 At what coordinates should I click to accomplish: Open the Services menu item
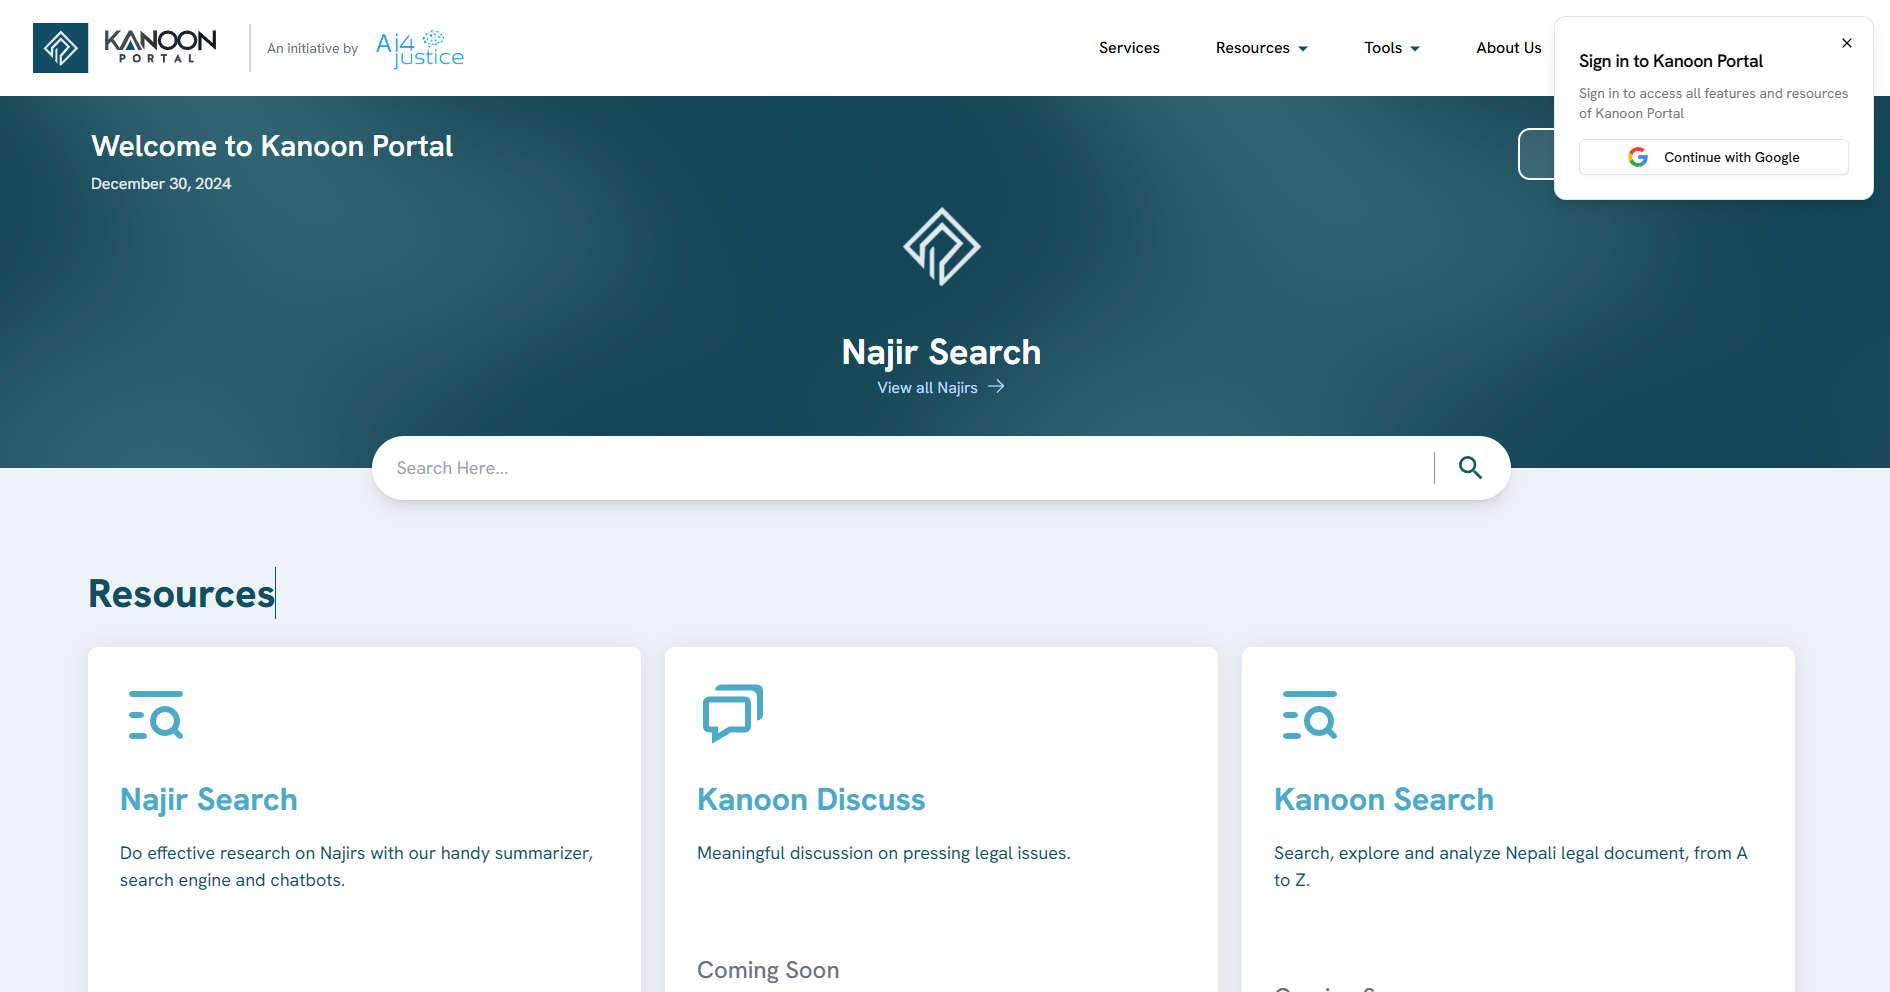coord(1129,47)
